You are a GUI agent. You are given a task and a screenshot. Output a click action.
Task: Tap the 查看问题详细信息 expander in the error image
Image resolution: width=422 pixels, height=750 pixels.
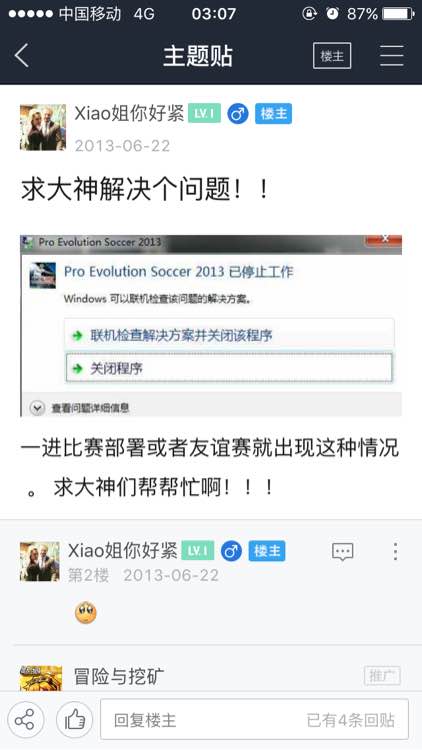click(80, 408)
